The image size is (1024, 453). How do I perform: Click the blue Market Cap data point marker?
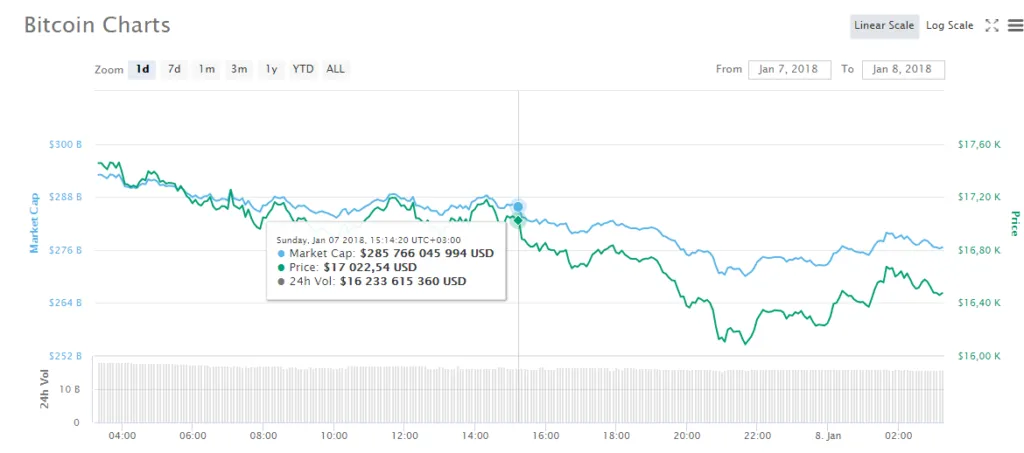pyautogui.click(x=519, y=207)
